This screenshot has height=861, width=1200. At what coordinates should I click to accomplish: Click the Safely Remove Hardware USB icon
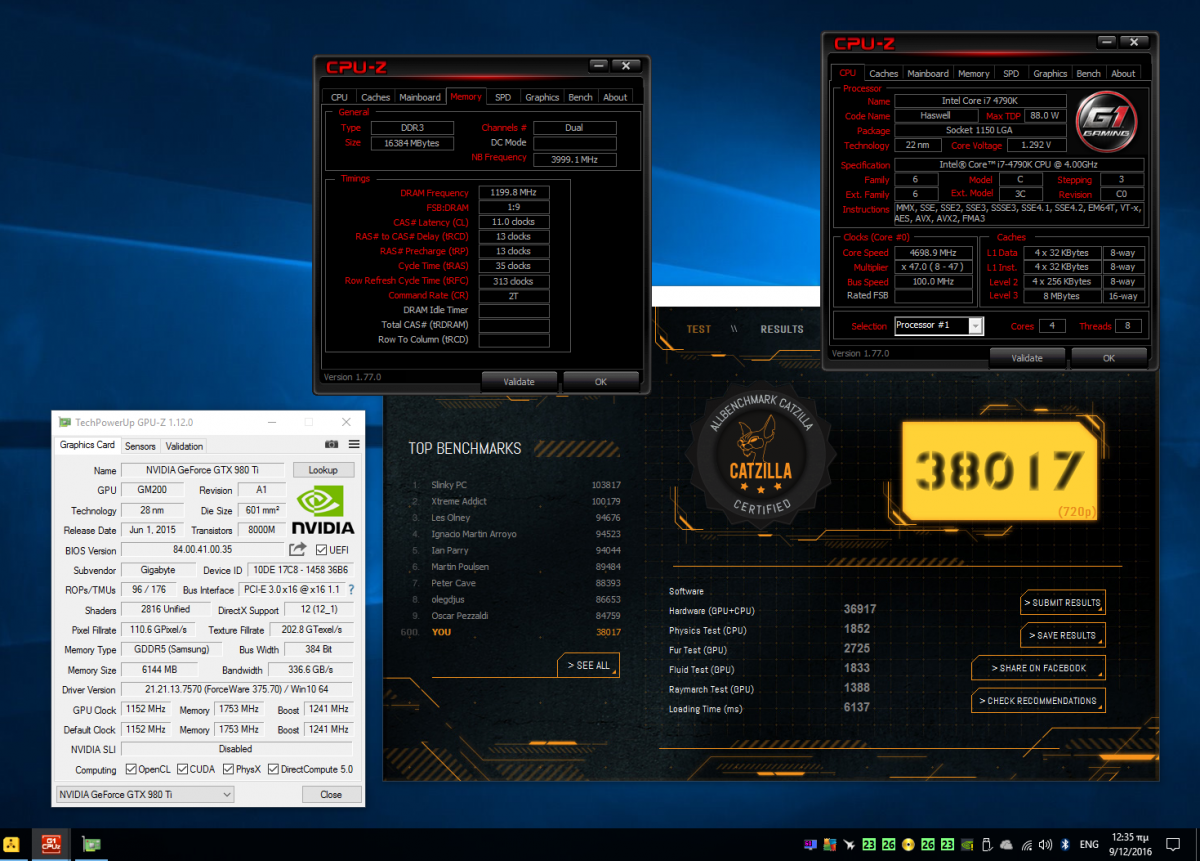[986, 845]
